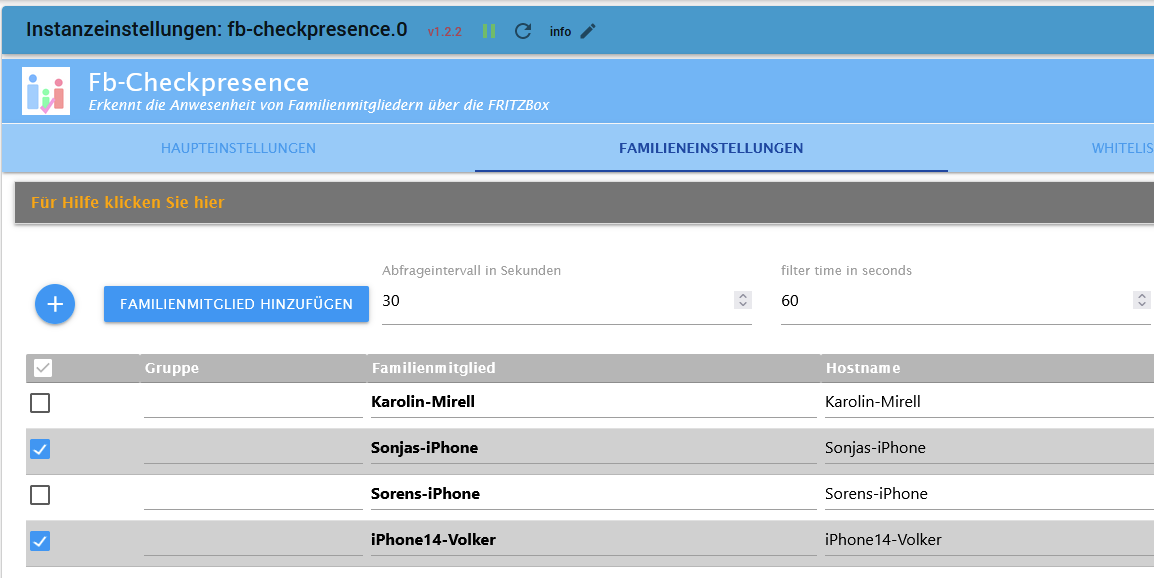Check the Sorens-iPhone row checkbox

[x=40, y=495]
